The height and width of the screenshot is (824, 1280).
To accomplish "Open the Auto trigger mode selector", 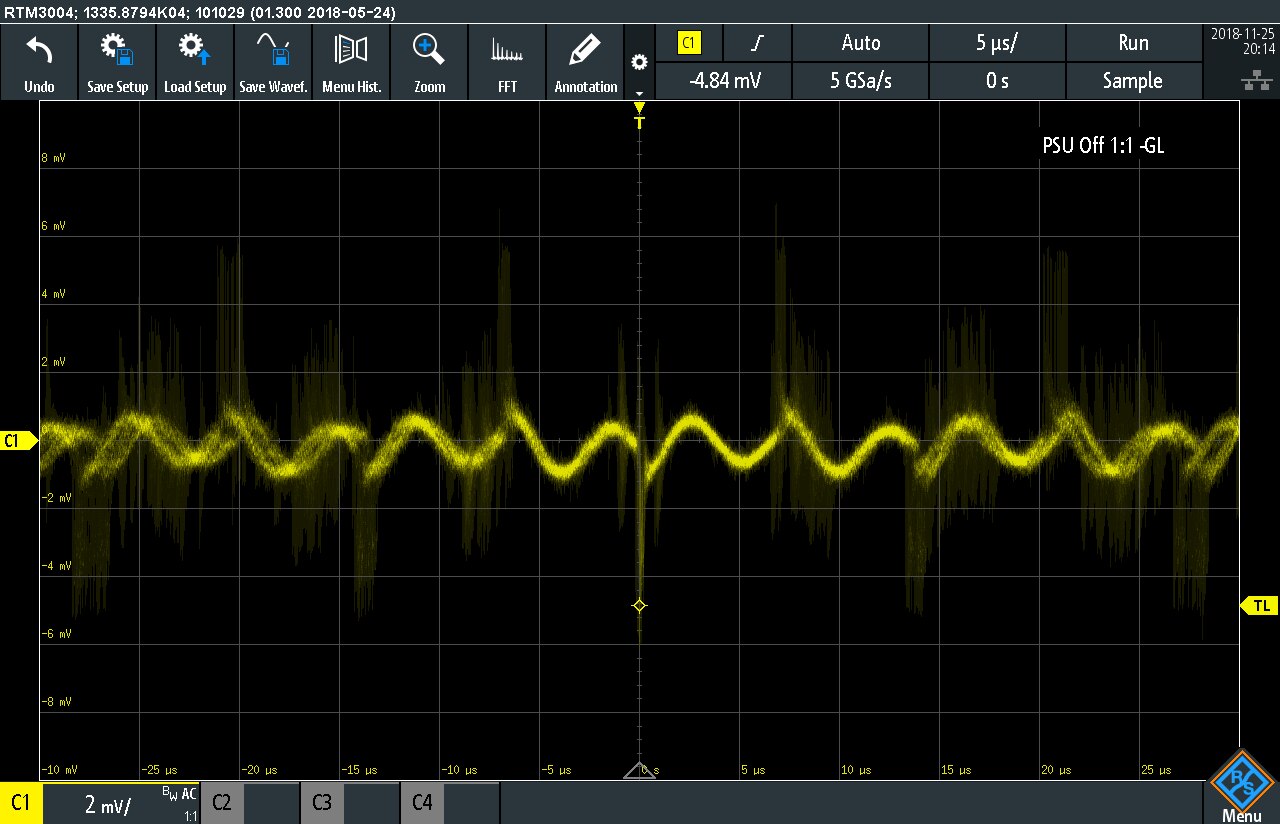I will 860,43.
